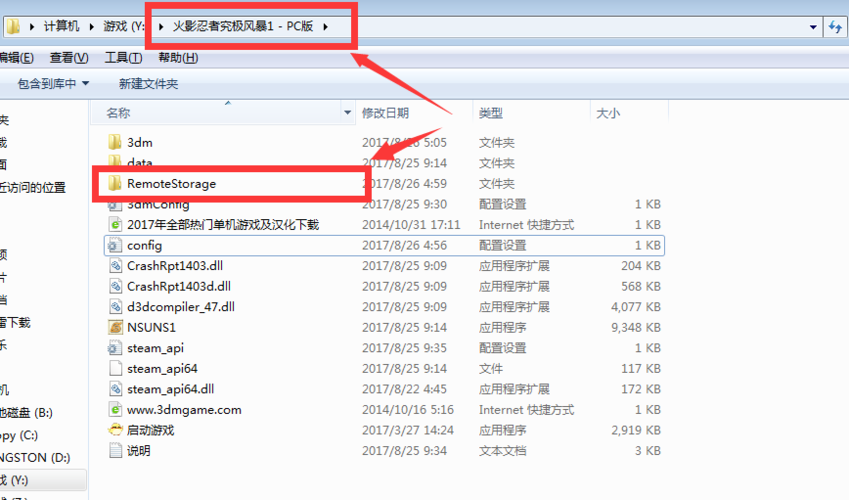Open 最近访问的位置 in the navigation pane
849x500 pixels.
[x=32, y=187]
